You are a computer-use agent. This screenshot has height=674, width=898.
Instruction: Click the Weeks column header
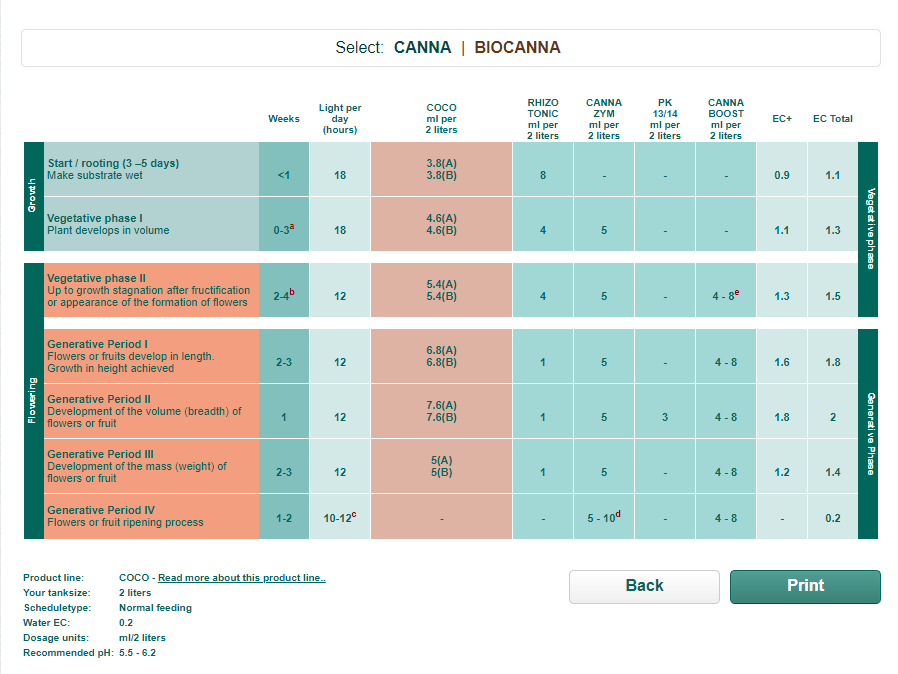(x=284, y=119)
